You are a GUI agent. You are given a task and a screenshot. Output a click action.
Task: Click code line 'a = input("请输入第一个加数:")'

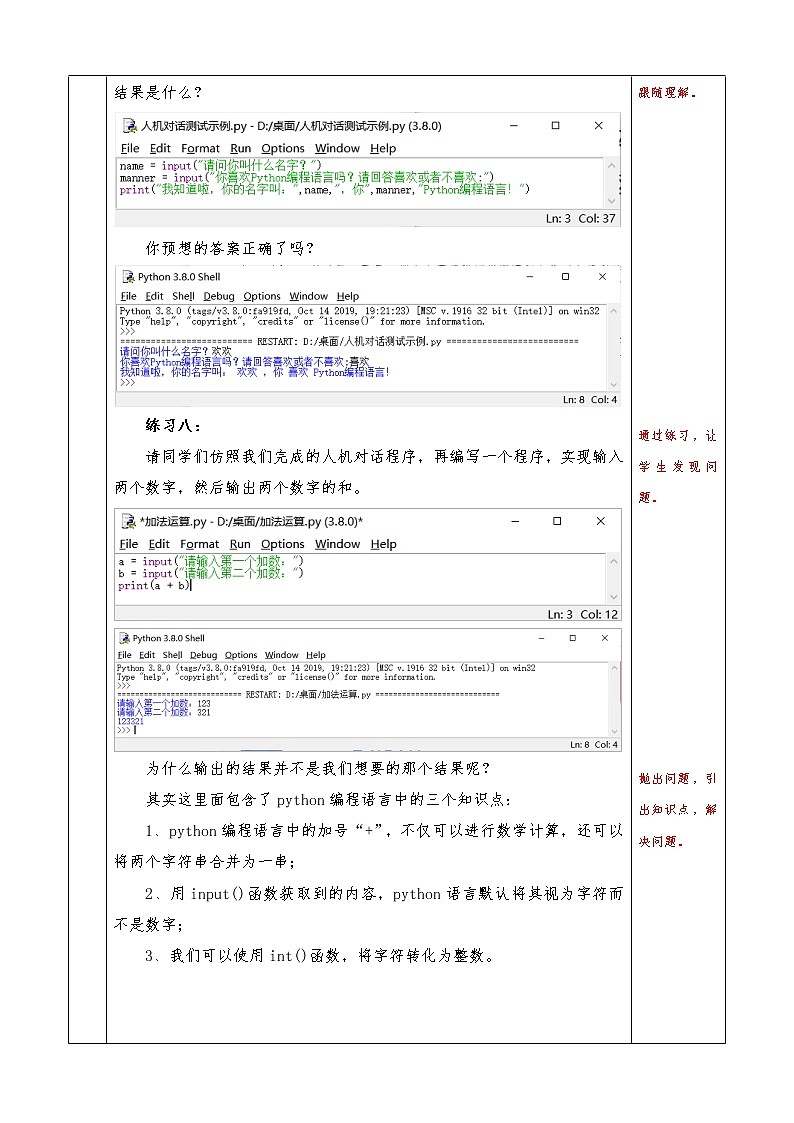[211, 562]
